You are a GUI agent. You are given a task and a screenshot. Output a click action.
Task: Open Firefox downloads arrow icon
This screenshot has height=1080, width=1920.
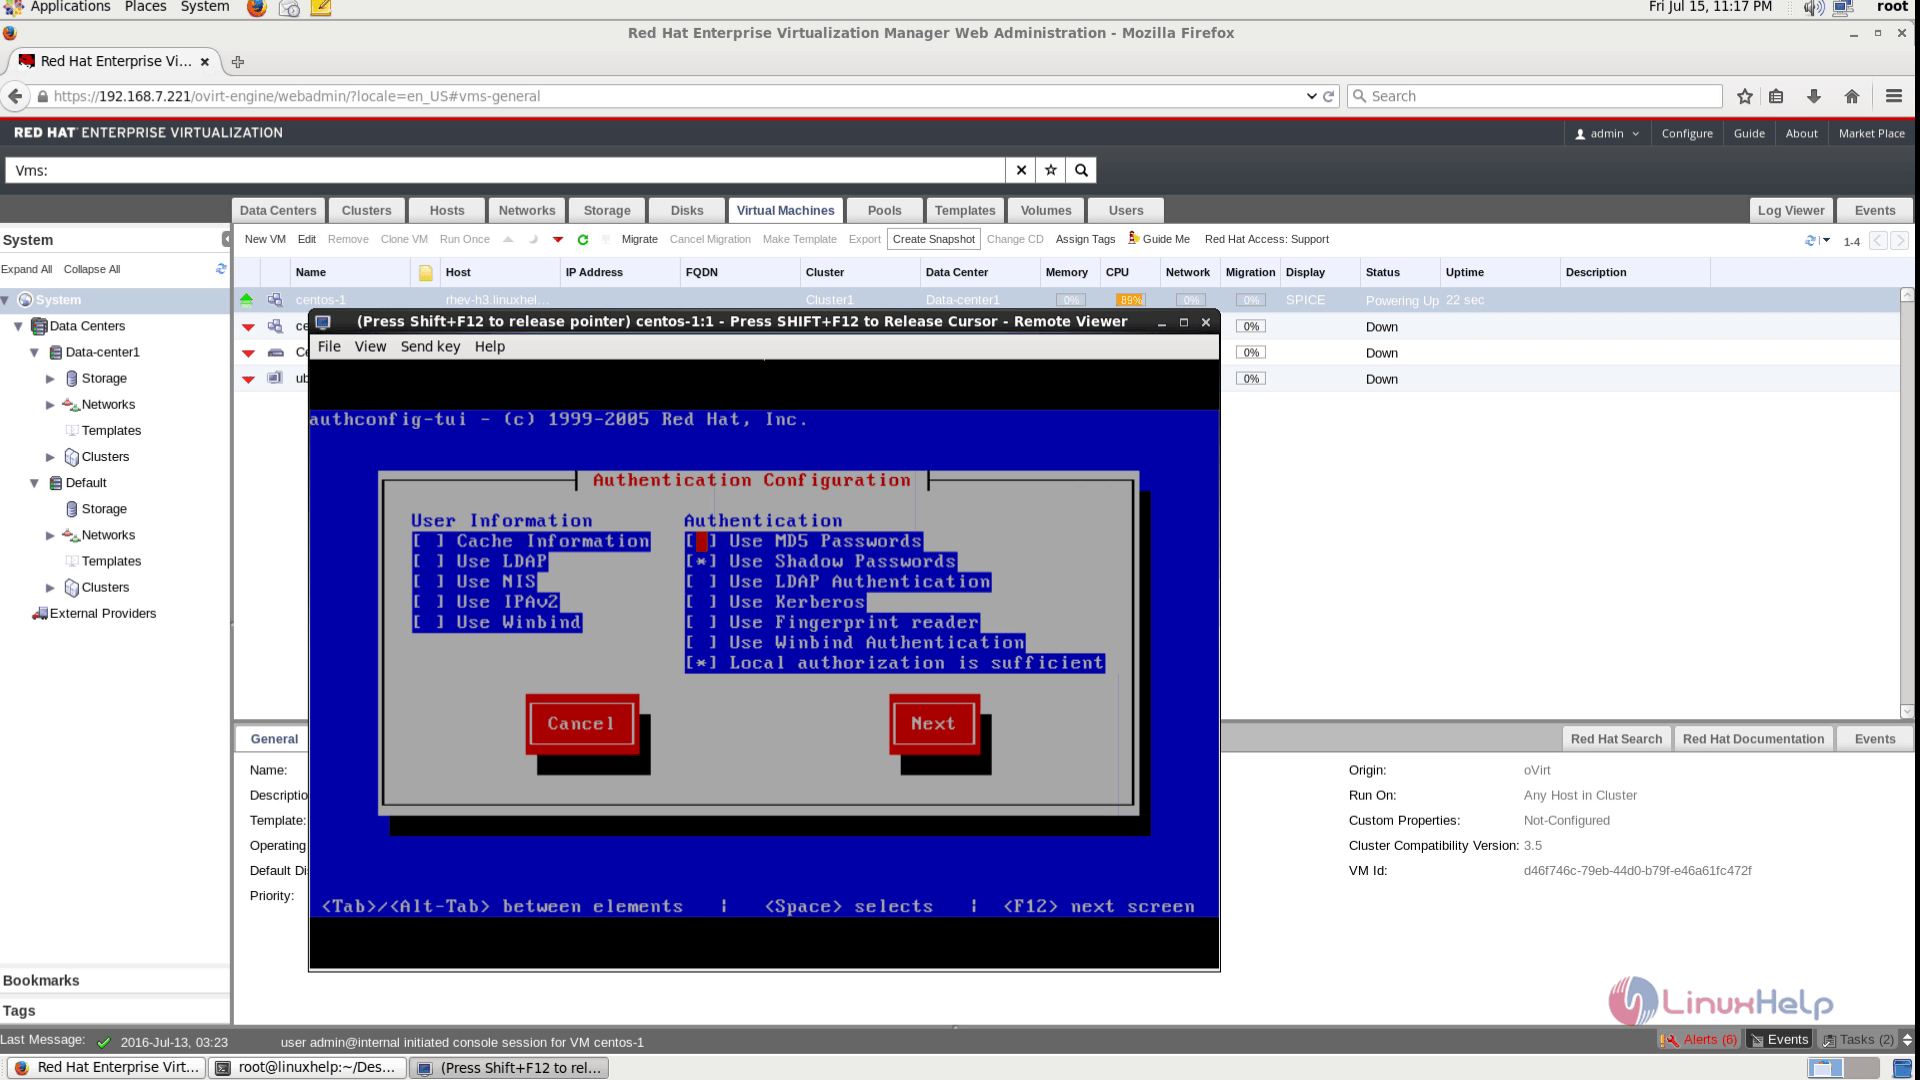(x=1814, y=96)
